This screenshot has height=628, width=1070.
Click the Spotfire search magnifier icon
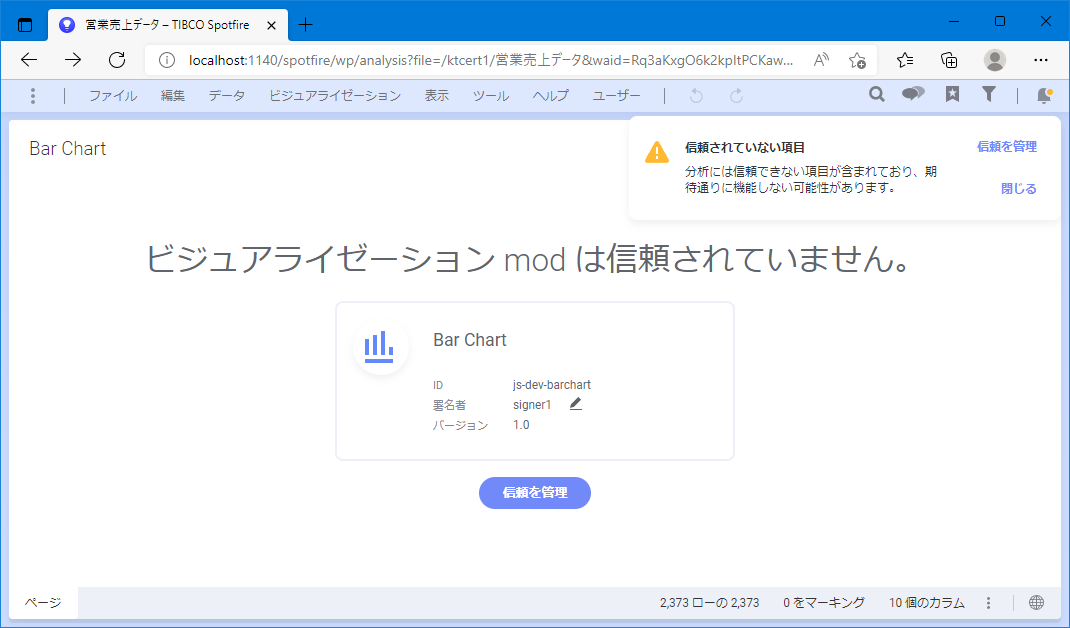point(877,95)
